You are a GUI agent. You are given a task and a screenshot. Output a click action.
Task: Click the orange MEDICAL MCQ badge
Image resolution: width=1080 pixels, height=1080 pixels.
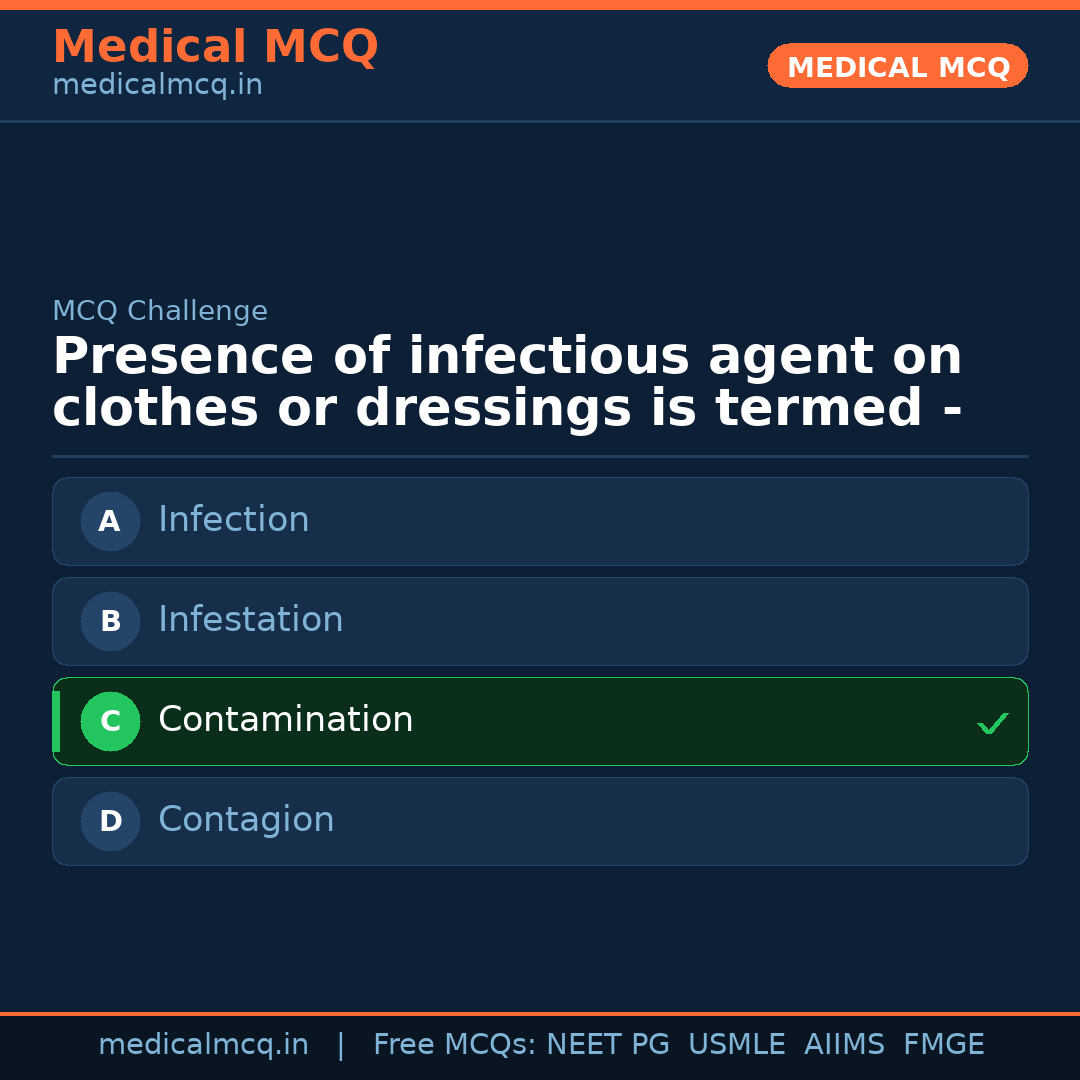point(898,67)
